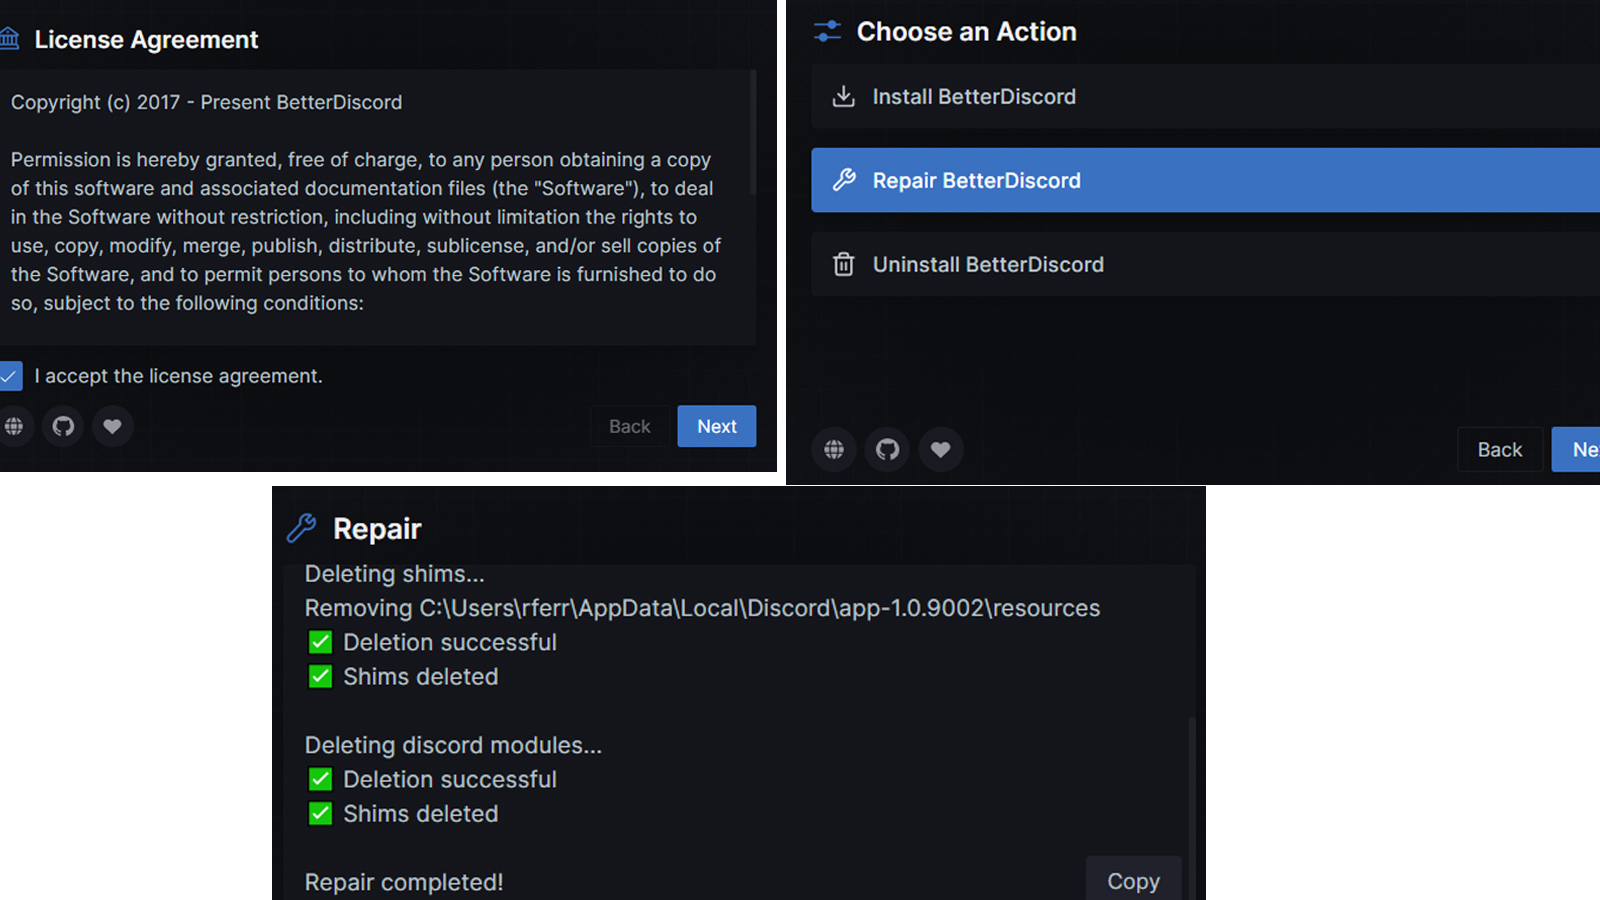The image size is (1600, 900).
Task: Click Back on the Choose an Action screen
Action: (x=1499, y=449)
